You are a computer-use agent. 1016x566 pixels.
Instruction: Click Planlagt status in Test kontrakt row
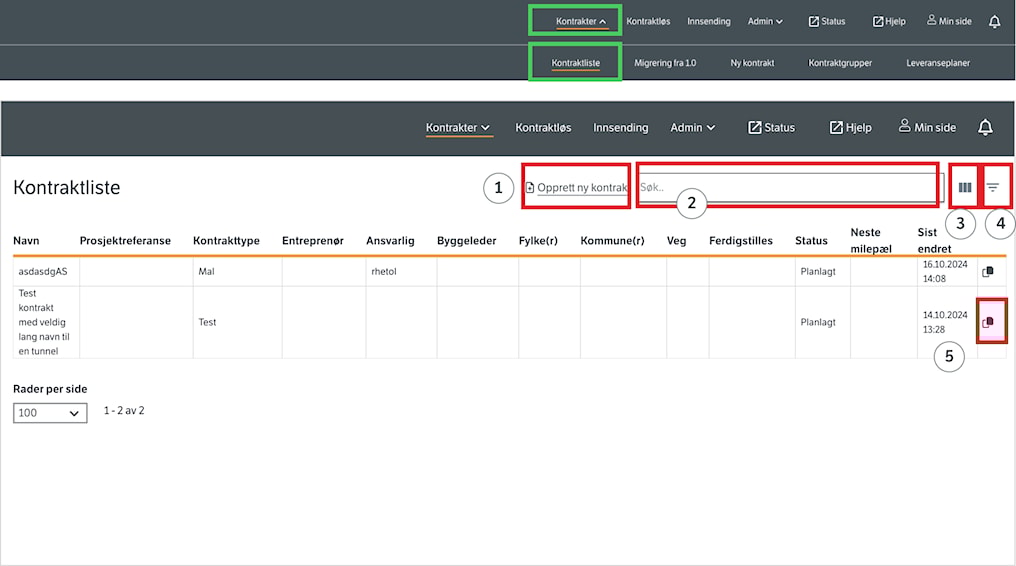coord(818,322)
